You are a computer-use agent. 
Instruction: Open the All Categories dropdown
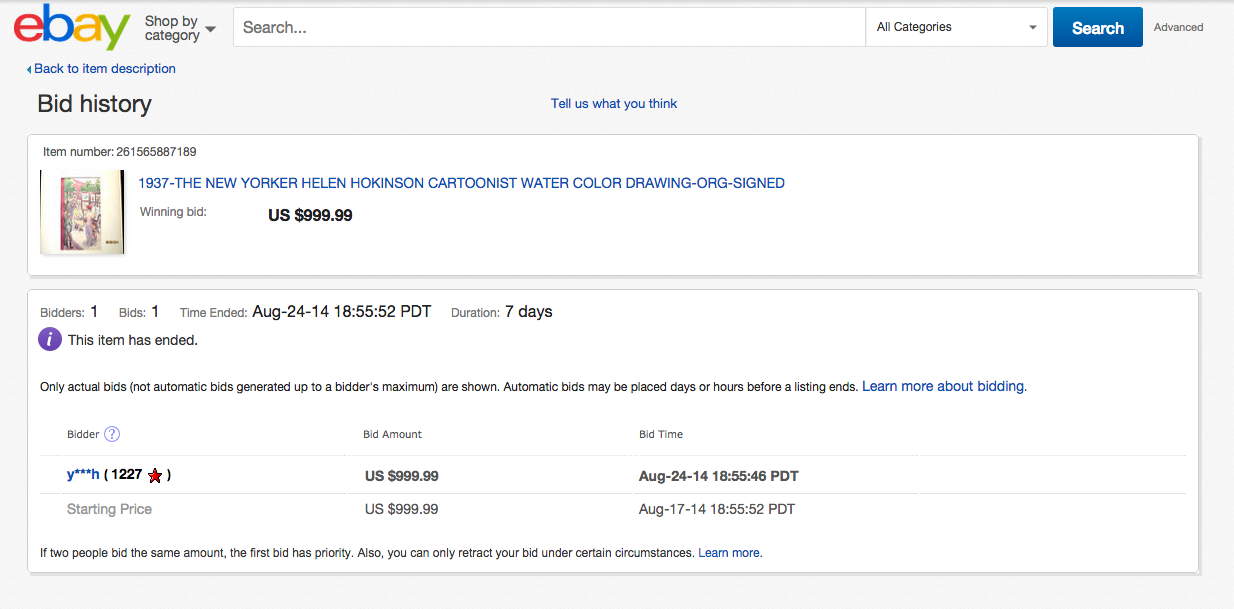956,27
